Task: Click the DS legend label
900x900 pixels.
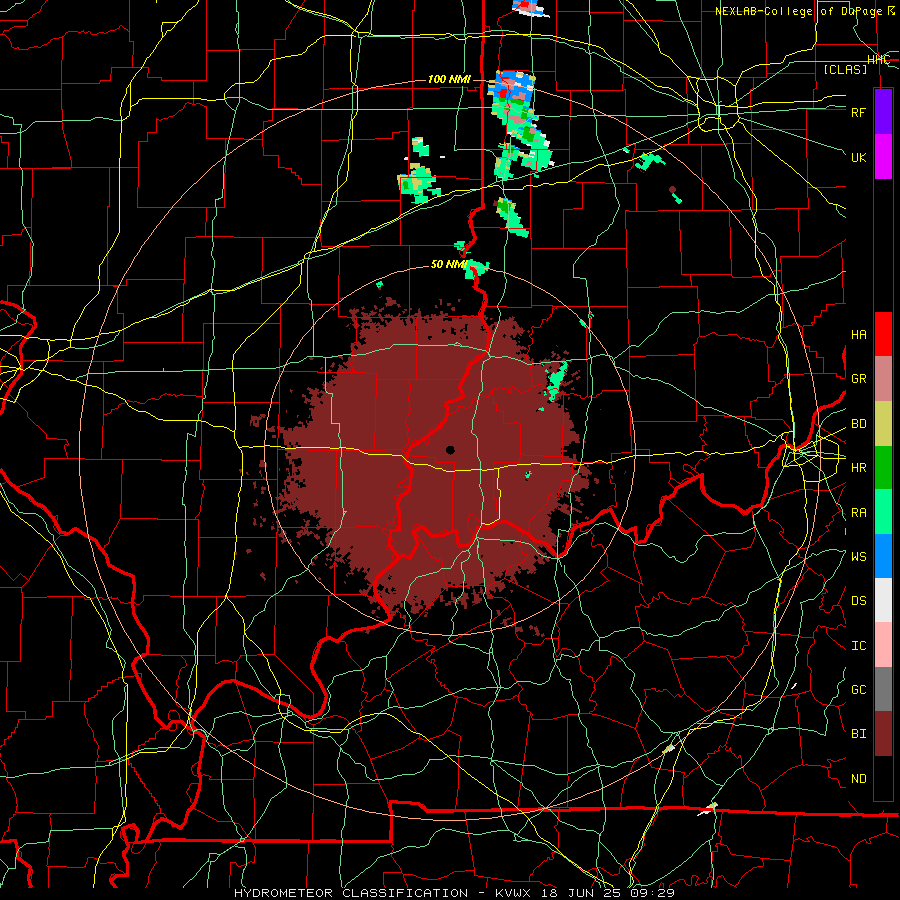Action: point(858,601)
